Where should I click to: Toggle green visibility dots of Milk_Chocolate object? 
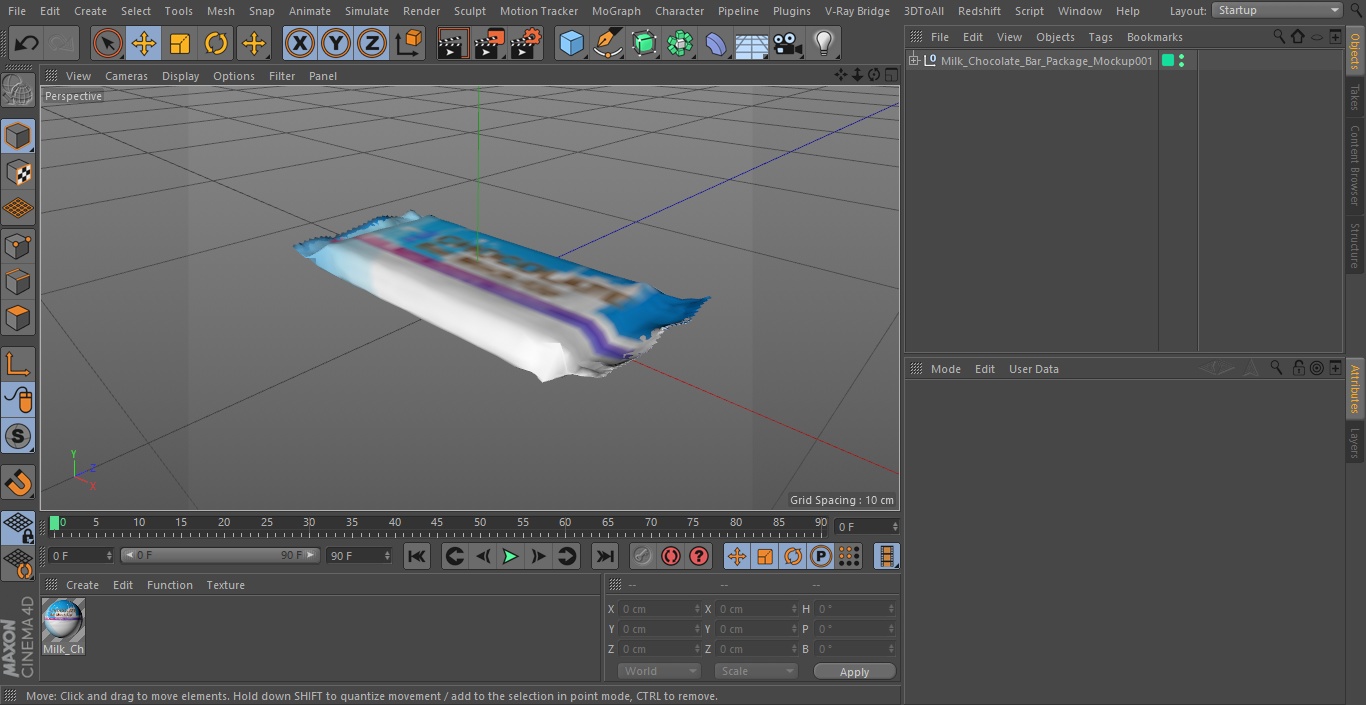1182,61
